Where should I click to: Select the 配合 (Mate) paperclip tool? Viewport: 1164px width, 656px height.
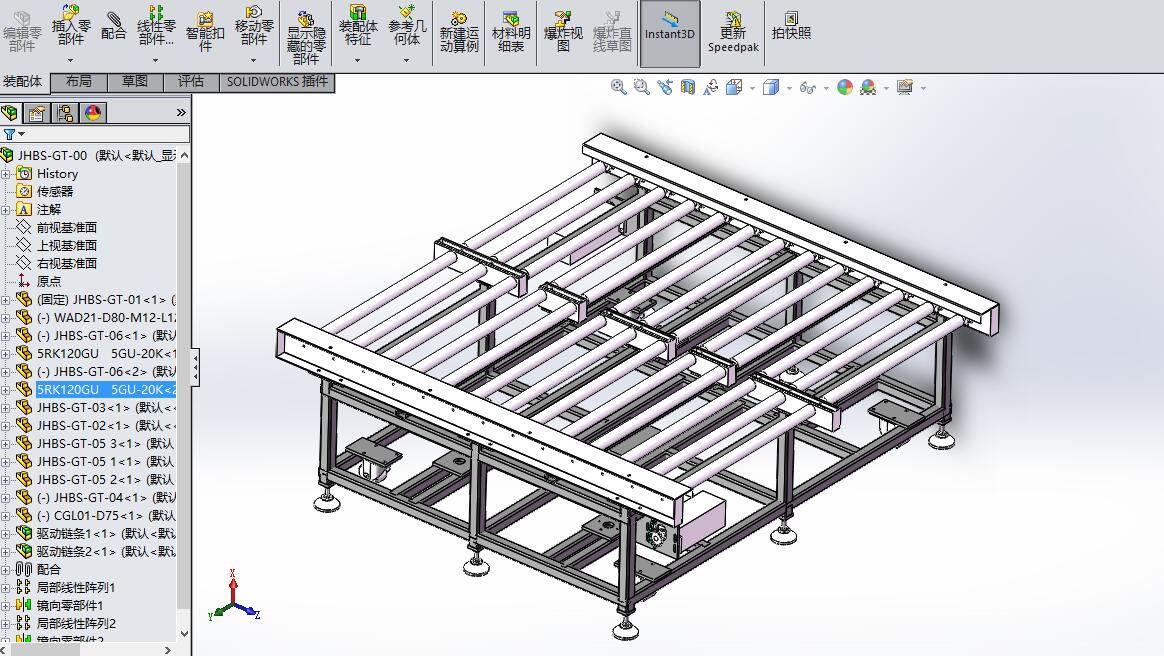(114, 26)
